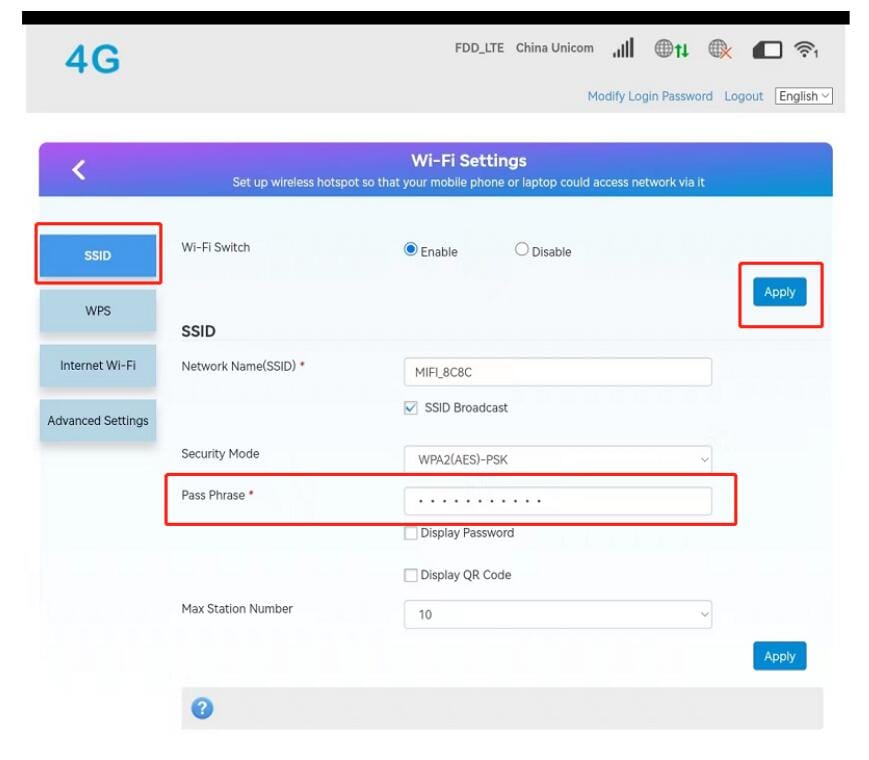
Task: Select the Enable Wi-Fi radio button
Action: pyautogui.click(x=411, y=250)
